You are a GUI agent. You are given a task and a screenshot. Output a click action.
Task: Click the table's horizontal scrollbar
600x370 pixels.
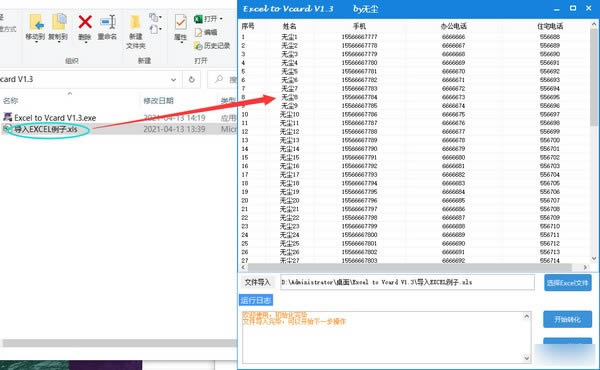click(x=410, y=267)
